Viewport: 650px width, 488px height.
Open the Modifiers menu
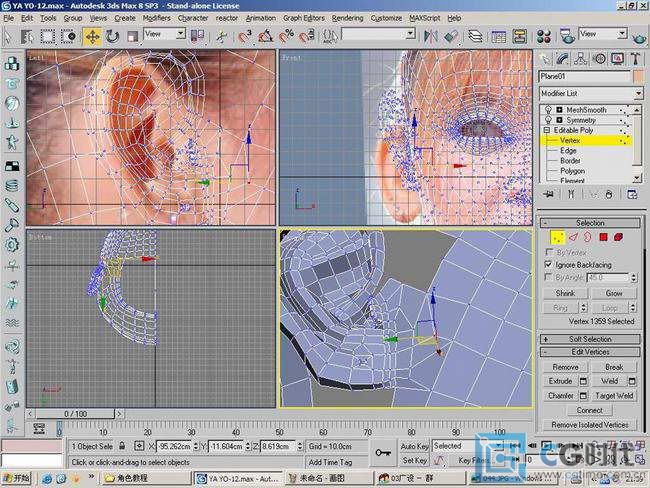click(156, 18)
